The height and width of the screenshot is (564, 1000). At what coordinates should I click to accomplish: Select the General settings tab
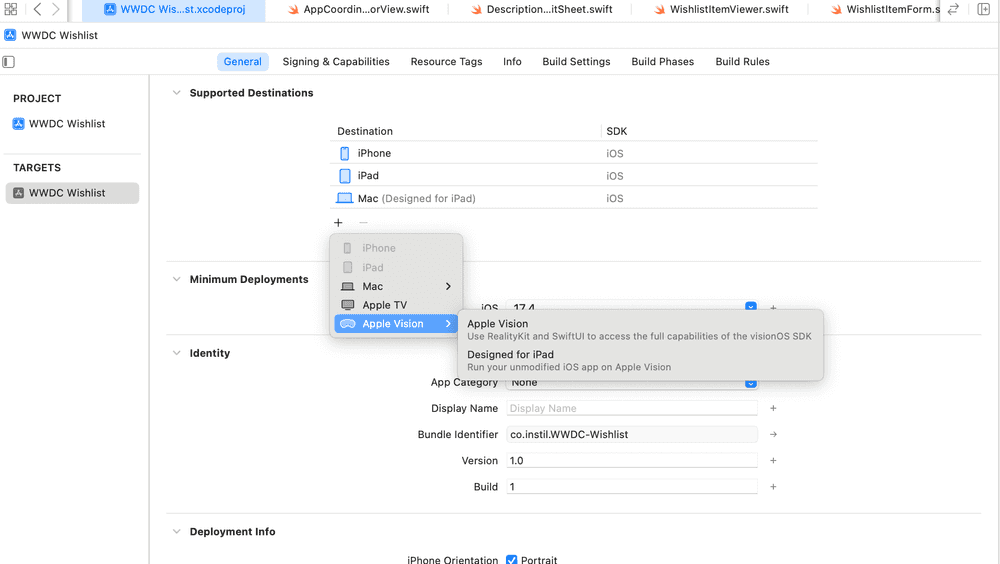click(x=242, y=62)
